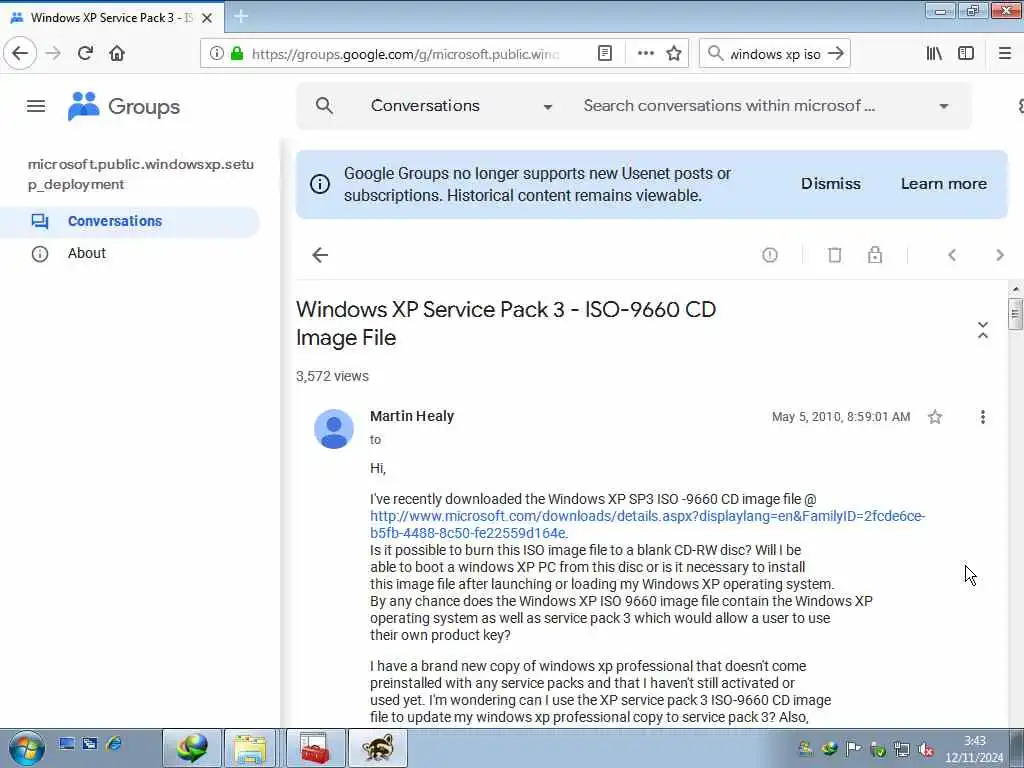Open Internet Explorer from quick launch
Screen dimensions: 1024x768
point(114,743)
